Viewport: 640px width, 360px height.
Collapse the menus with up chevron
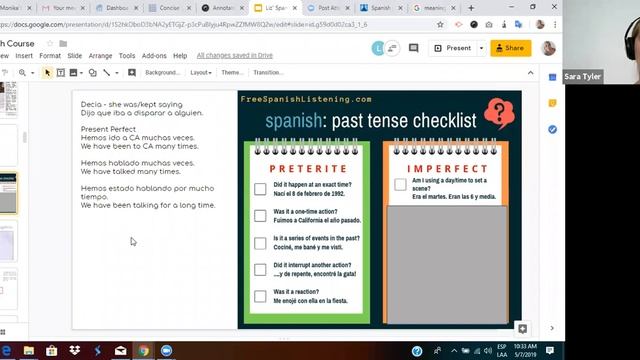point(531,73)
